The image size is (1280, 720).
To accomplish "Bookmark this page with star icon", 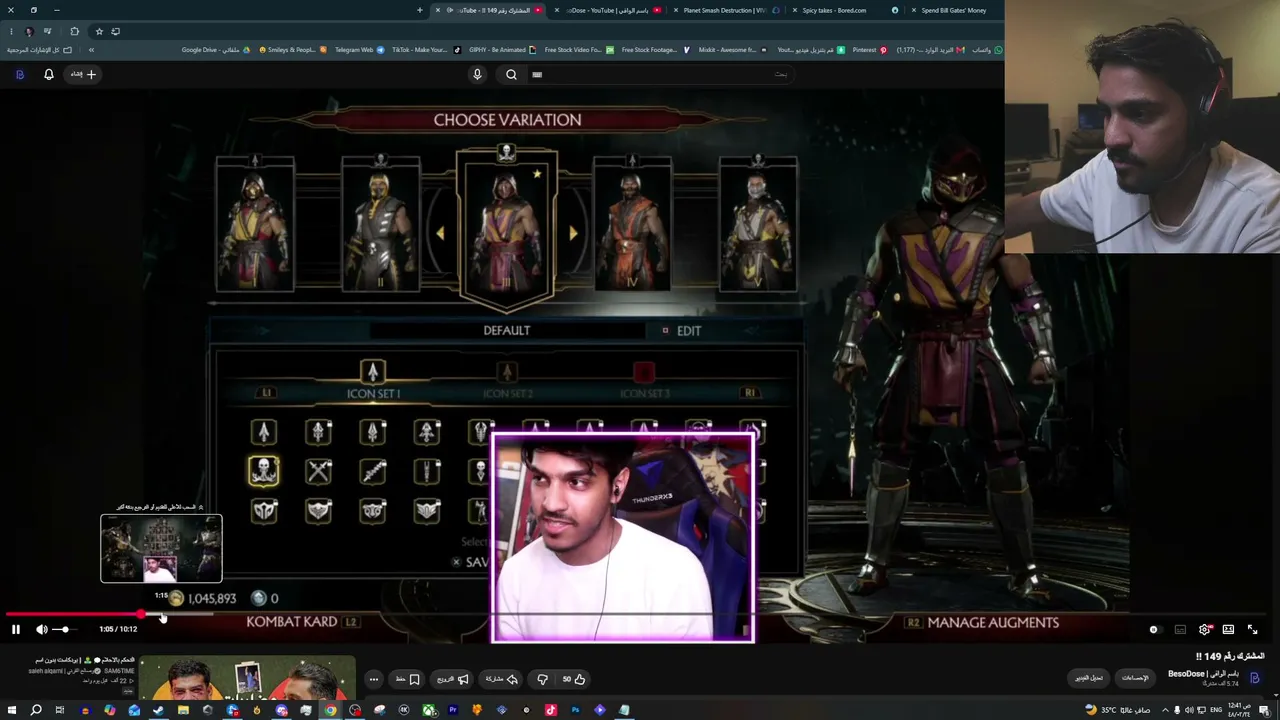I will 99,31.
